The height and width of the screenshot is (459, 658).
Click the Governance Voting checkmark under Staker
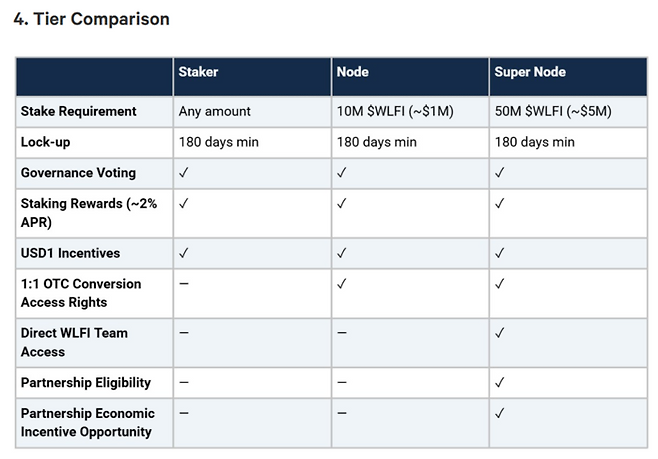184,173
